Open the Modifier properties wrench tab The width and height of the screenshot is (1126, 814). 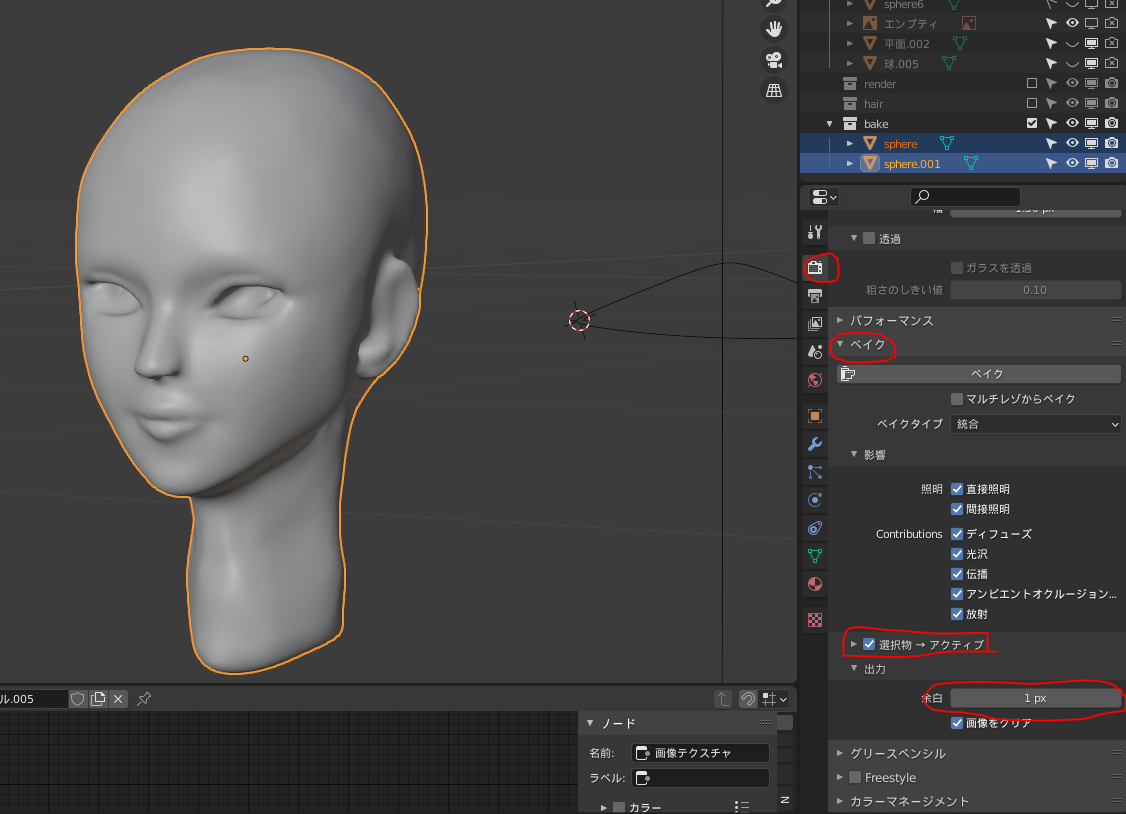click(x=815, y=444)
